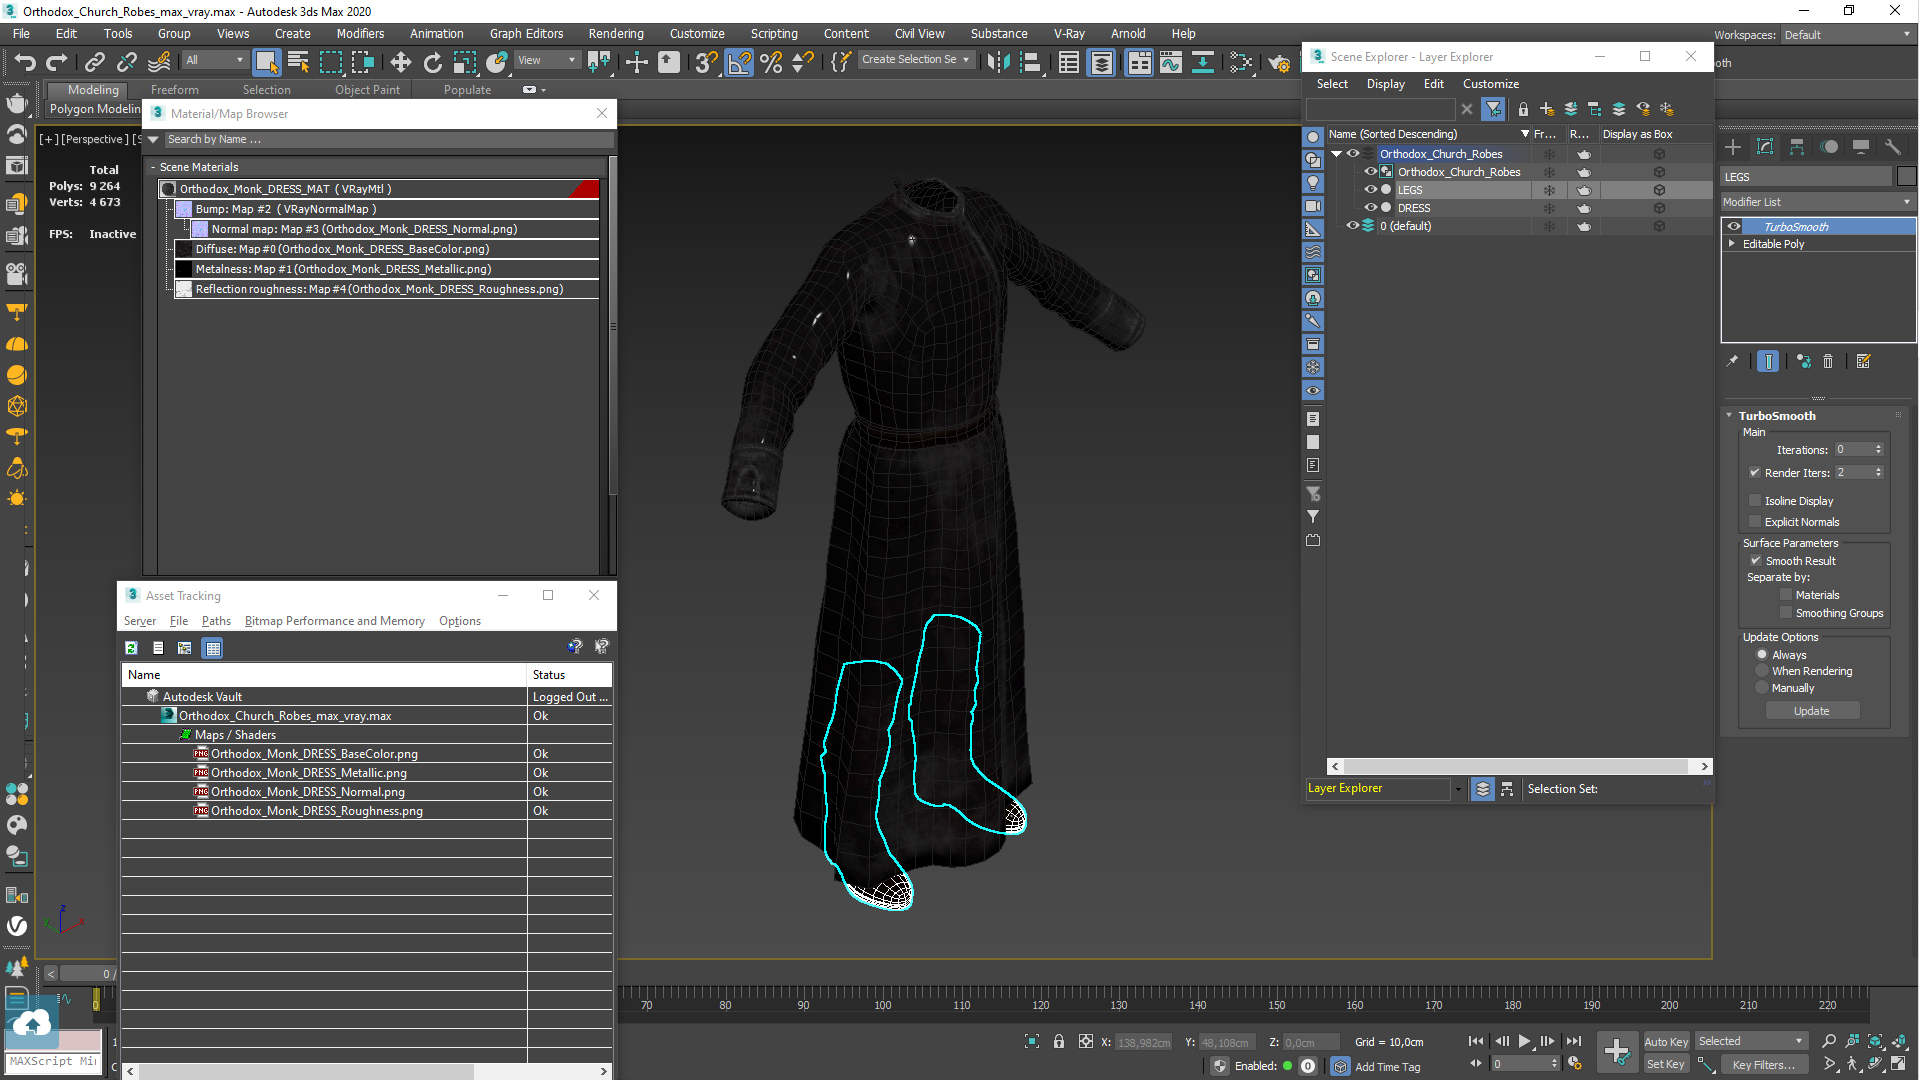Open the reference coordinate View dropdown
This screenshot has width=1920, height=1080.
pos(547,60)
